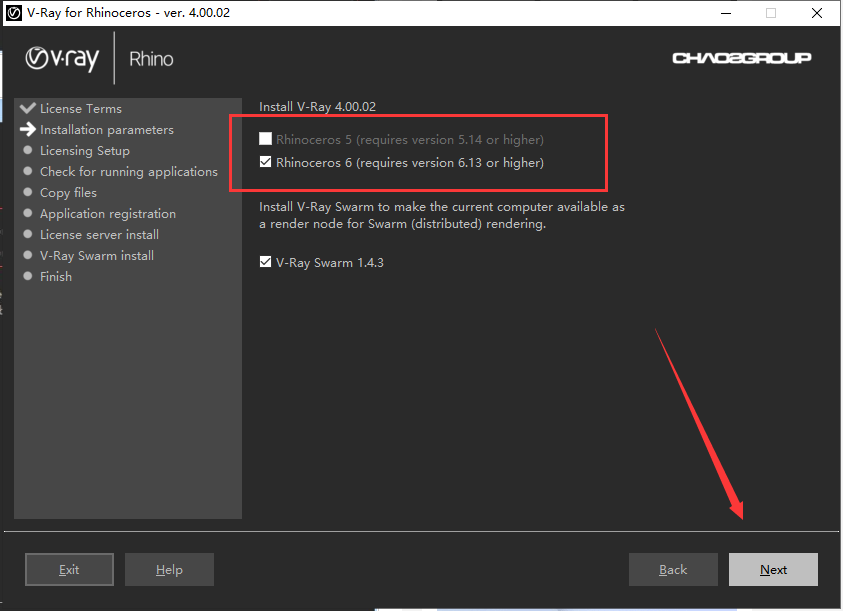Toggle the V-Ray Swarm 1.4.3 checkbox
Viewport: 843px width, 611px height.
point(266,262)
